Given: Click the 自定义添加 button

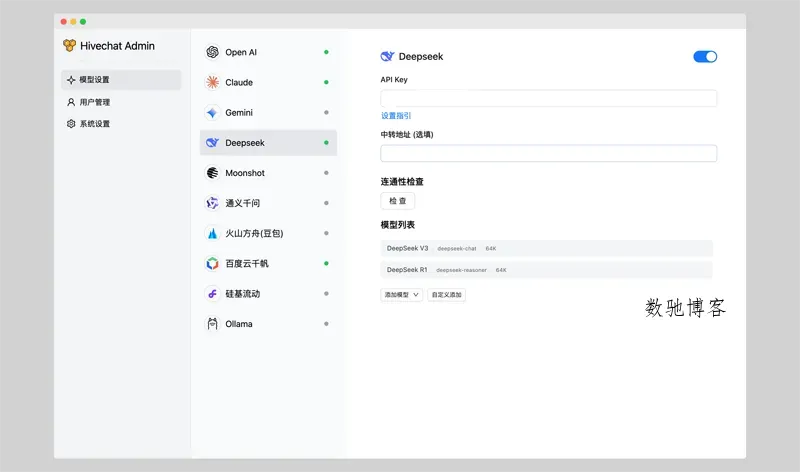Looking at the screenshot, I should click(446, 295).
